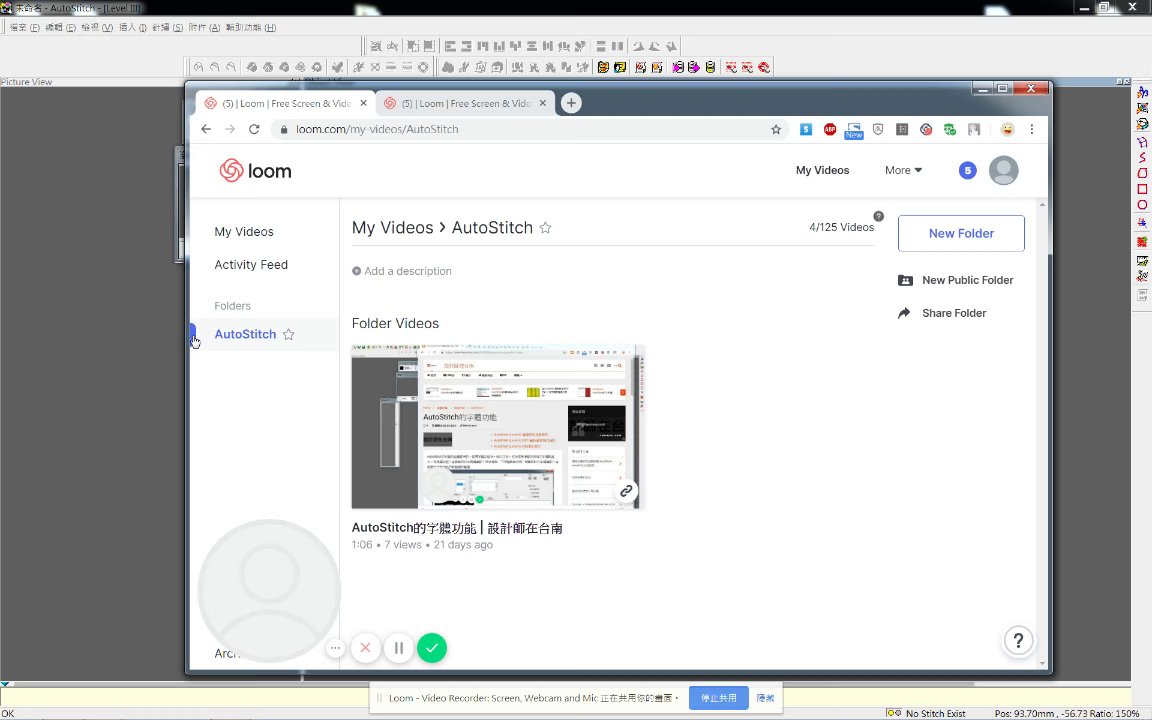
Task: Click the Loom page vertical scrollbar up arrow
Action: (1042, 204)
